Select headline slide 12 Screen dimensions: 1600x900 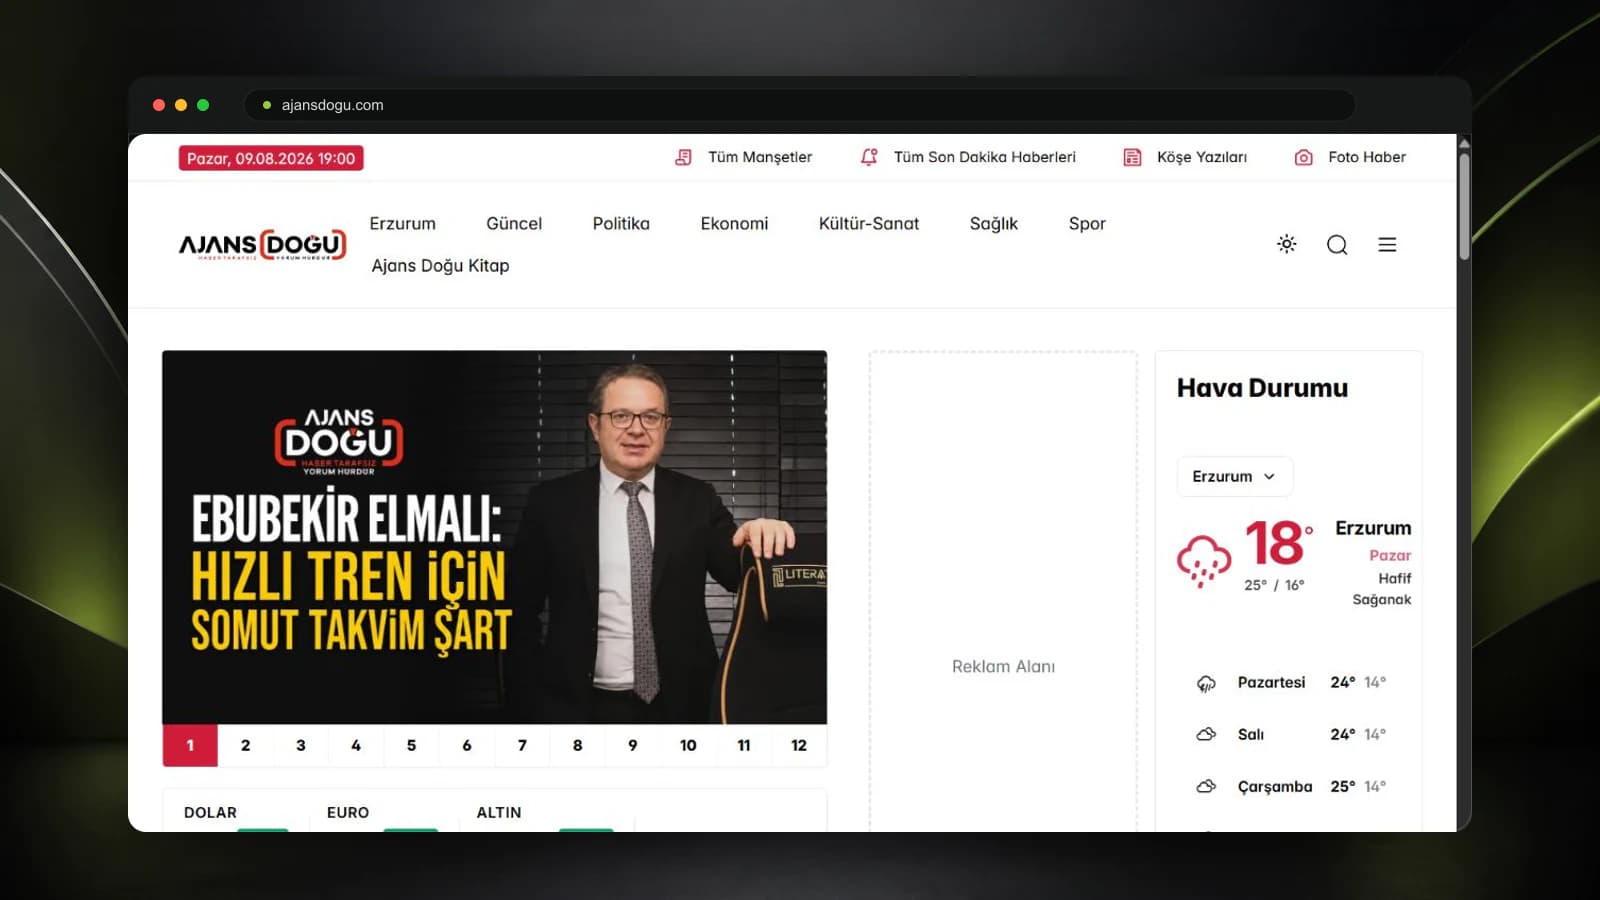click(799, 745)
